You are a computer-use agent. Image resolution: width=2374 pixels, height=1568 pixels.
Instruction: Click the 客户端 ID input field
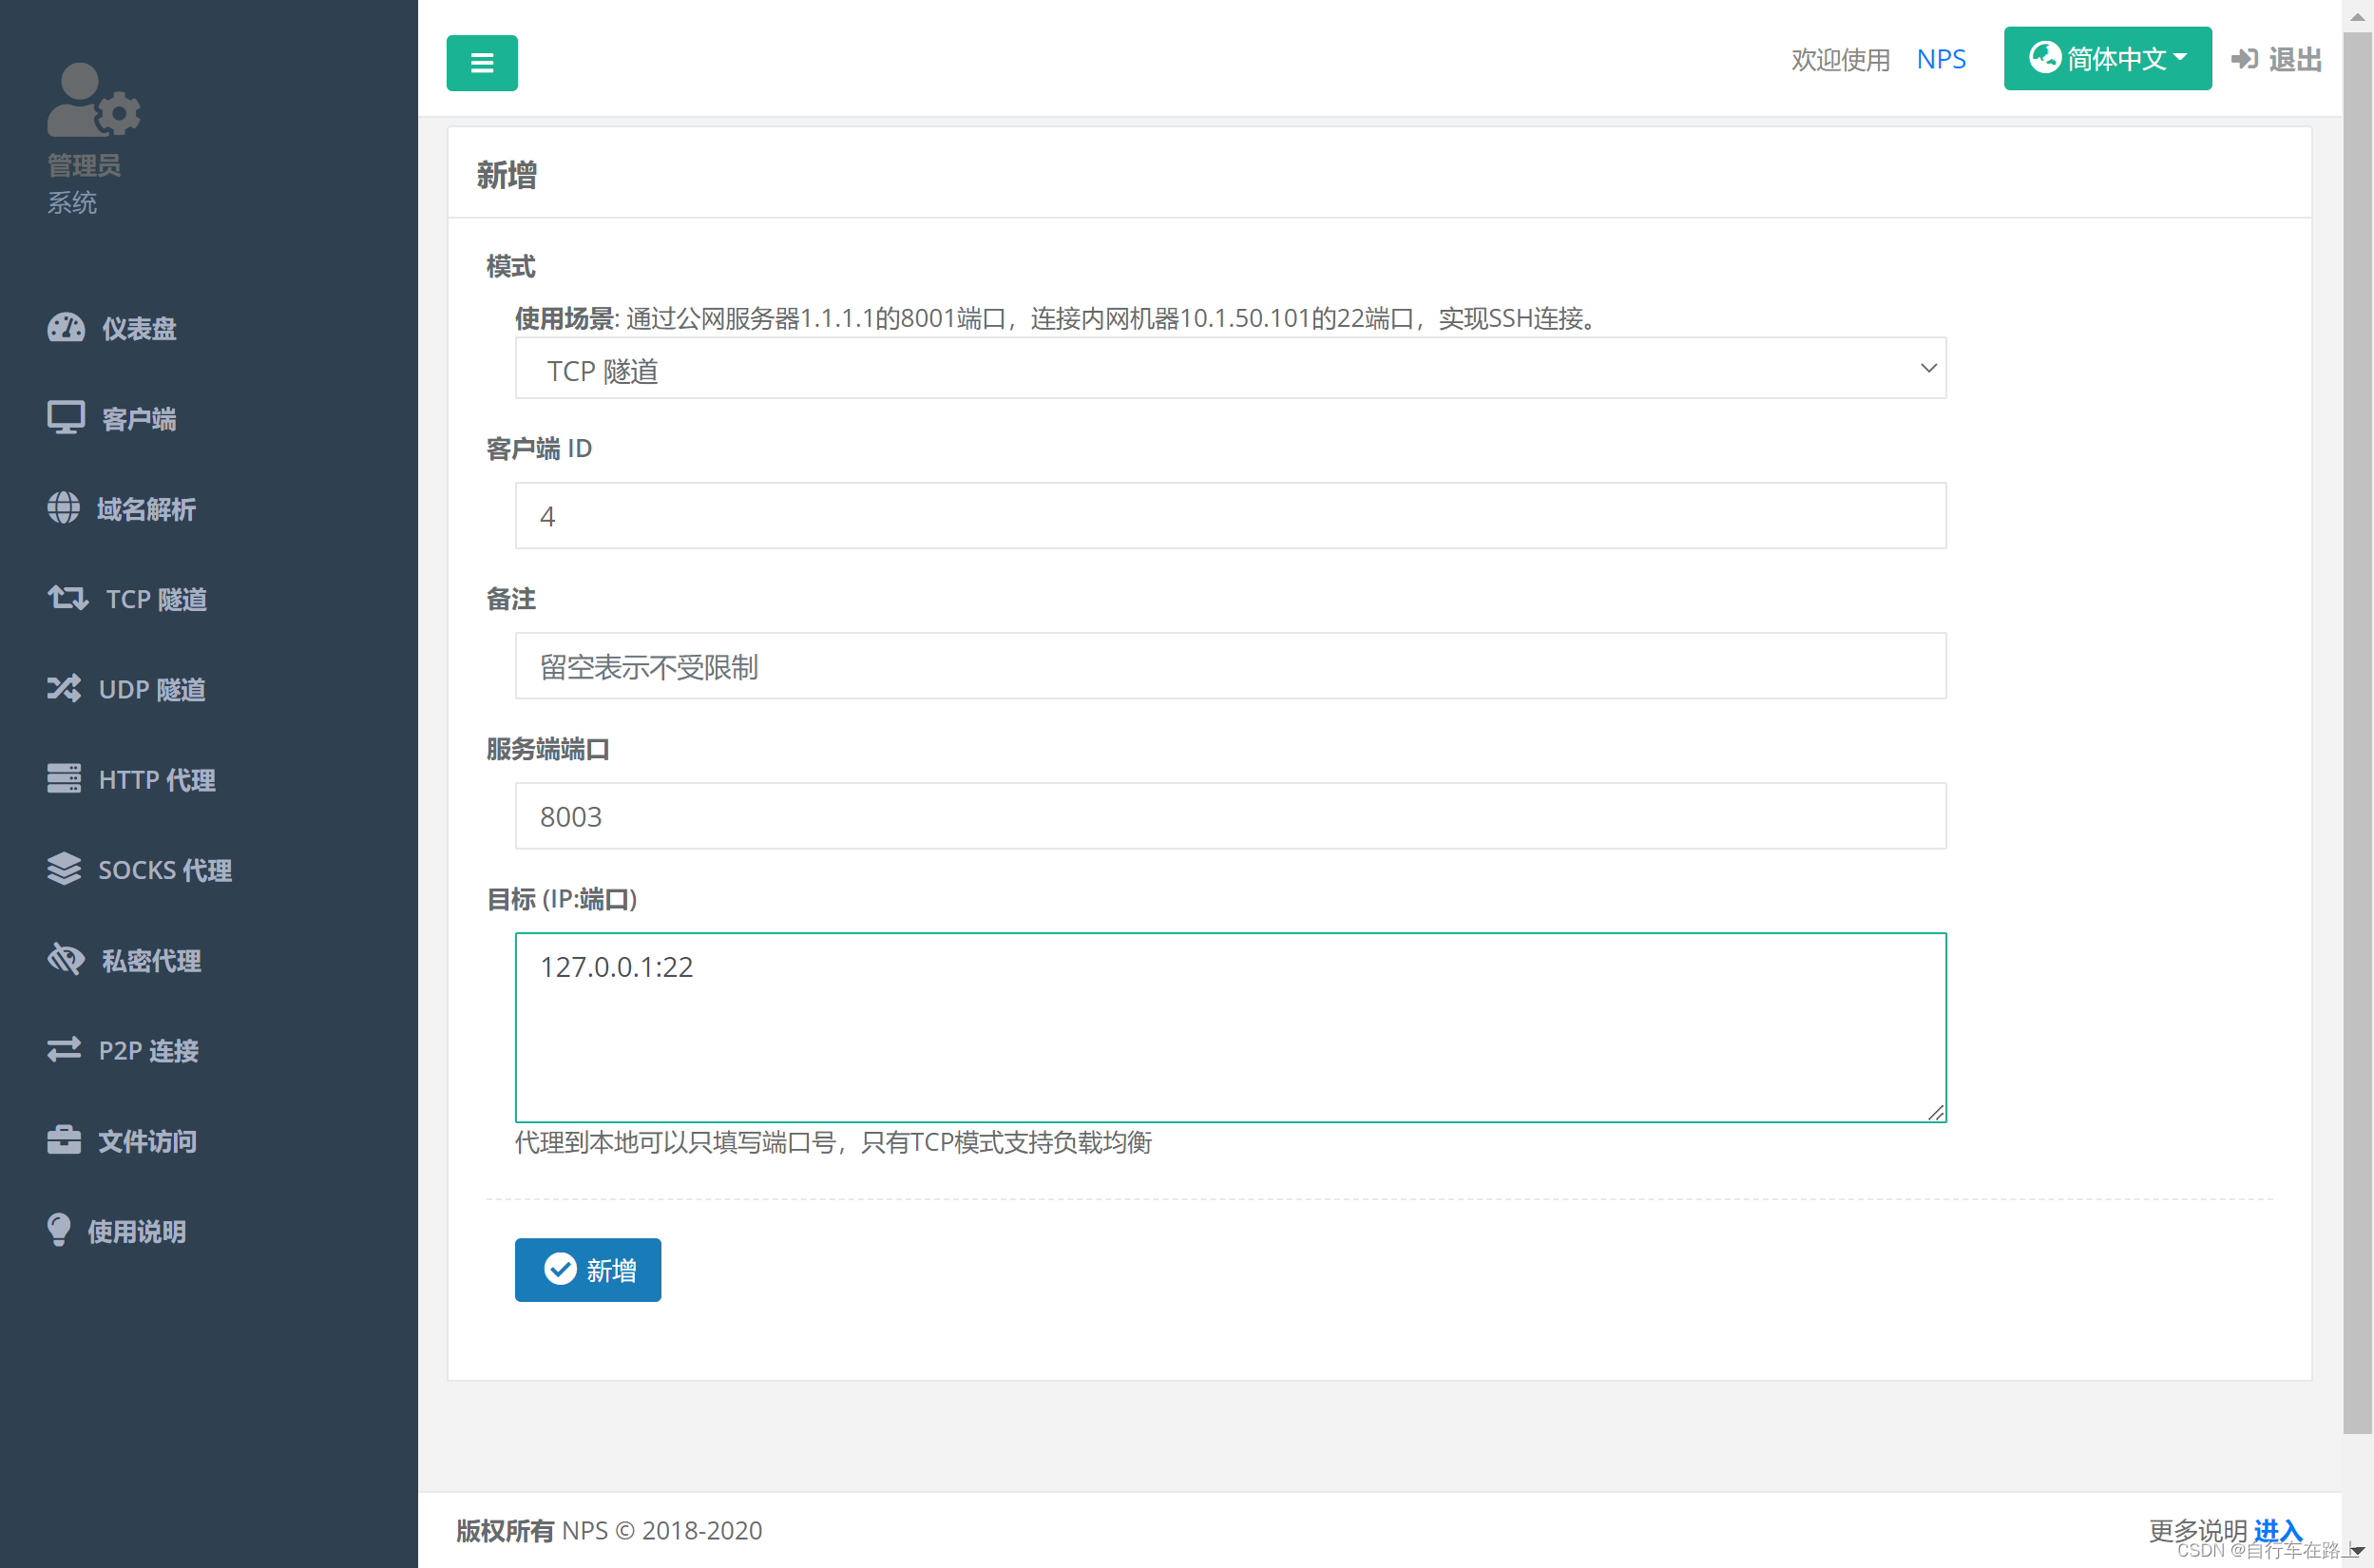pos(1230,515)
